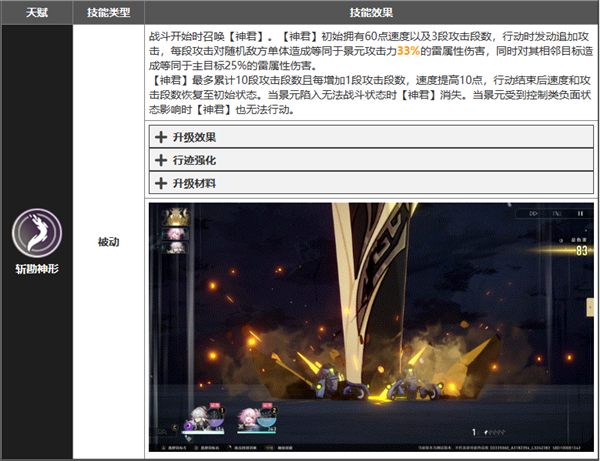The height and width of the screenshot is (461, 600).
Task: Click the 斩勘神形 talent icon
Action: click(x=37, y=233)
